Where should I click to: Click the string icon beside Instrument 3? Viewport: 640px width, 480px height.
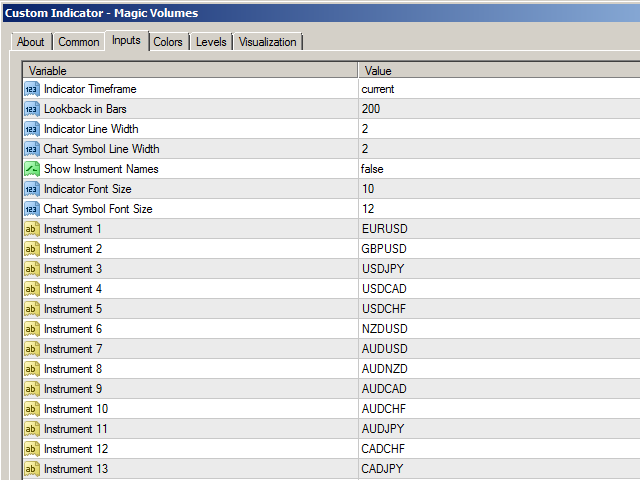click(x=32, y=269)
